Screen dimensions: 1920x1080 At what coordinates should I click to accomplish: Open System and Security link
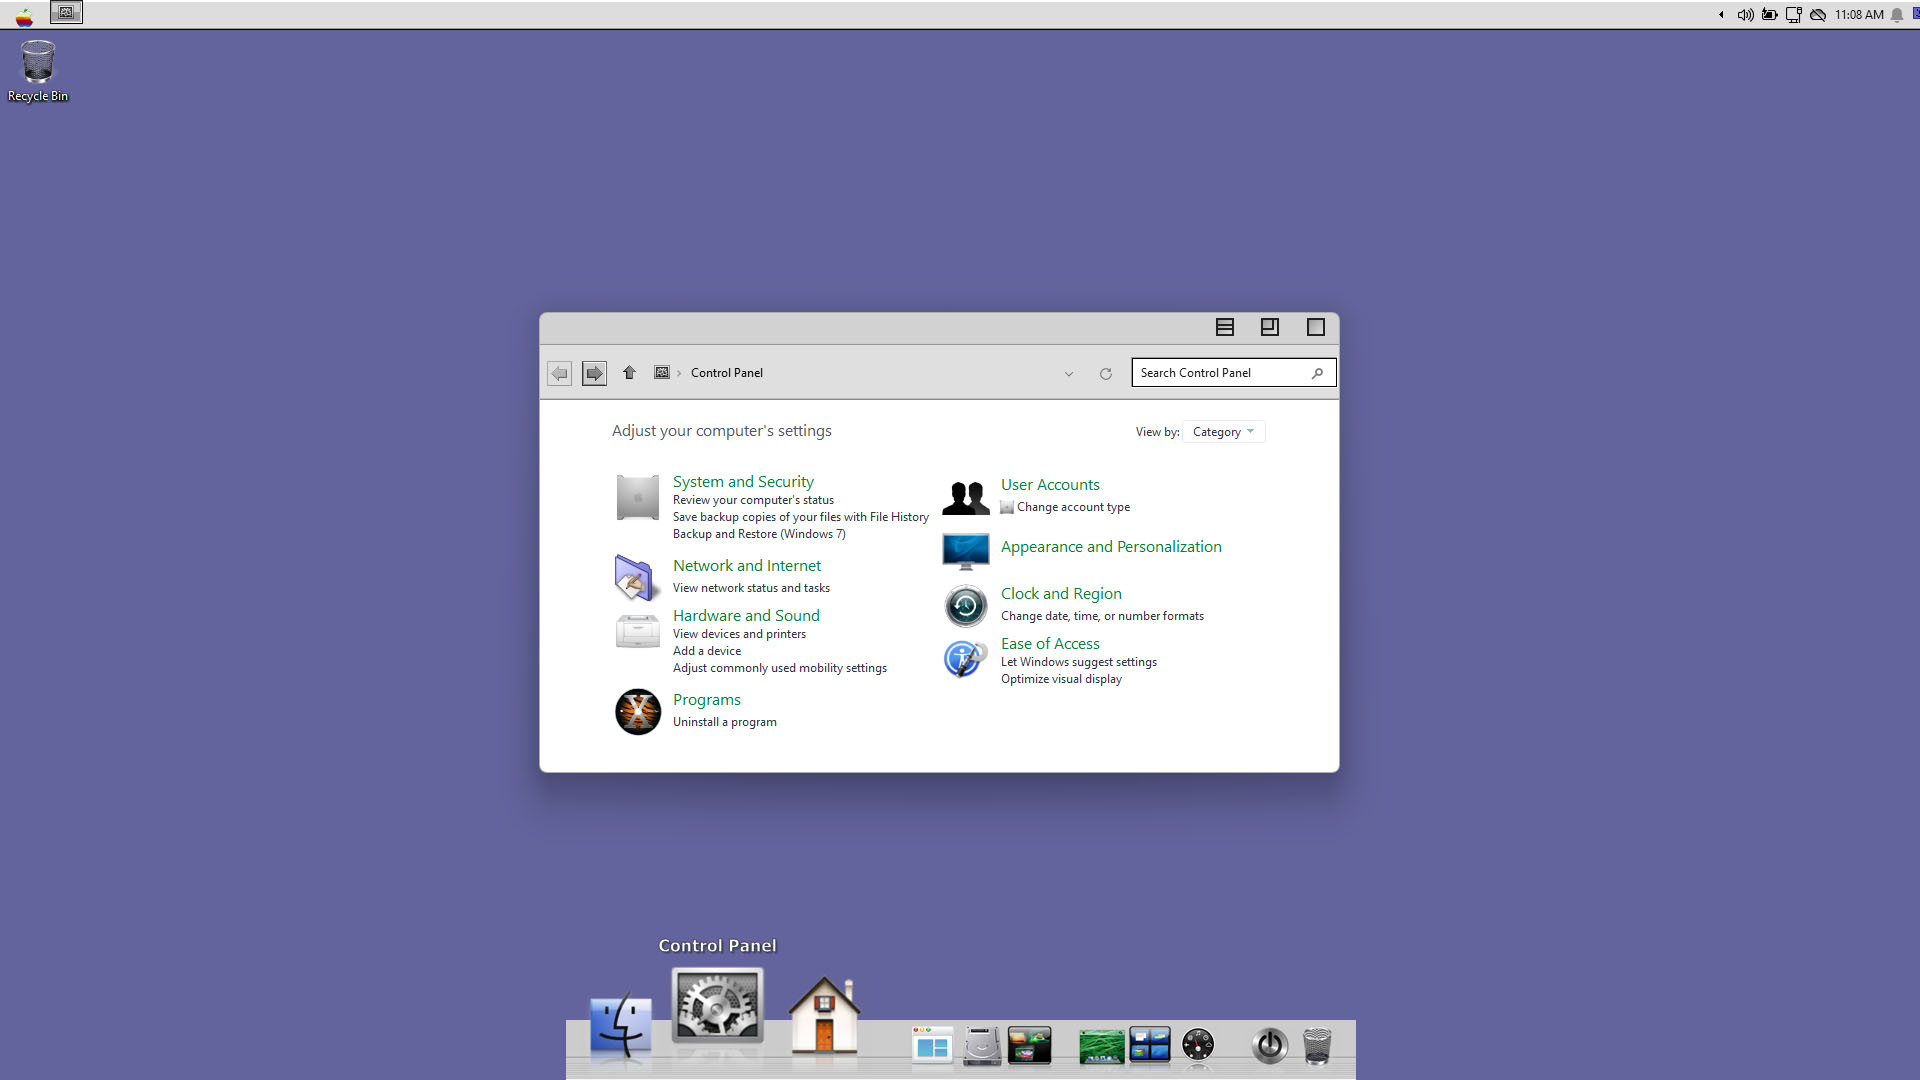pos(742,482)
